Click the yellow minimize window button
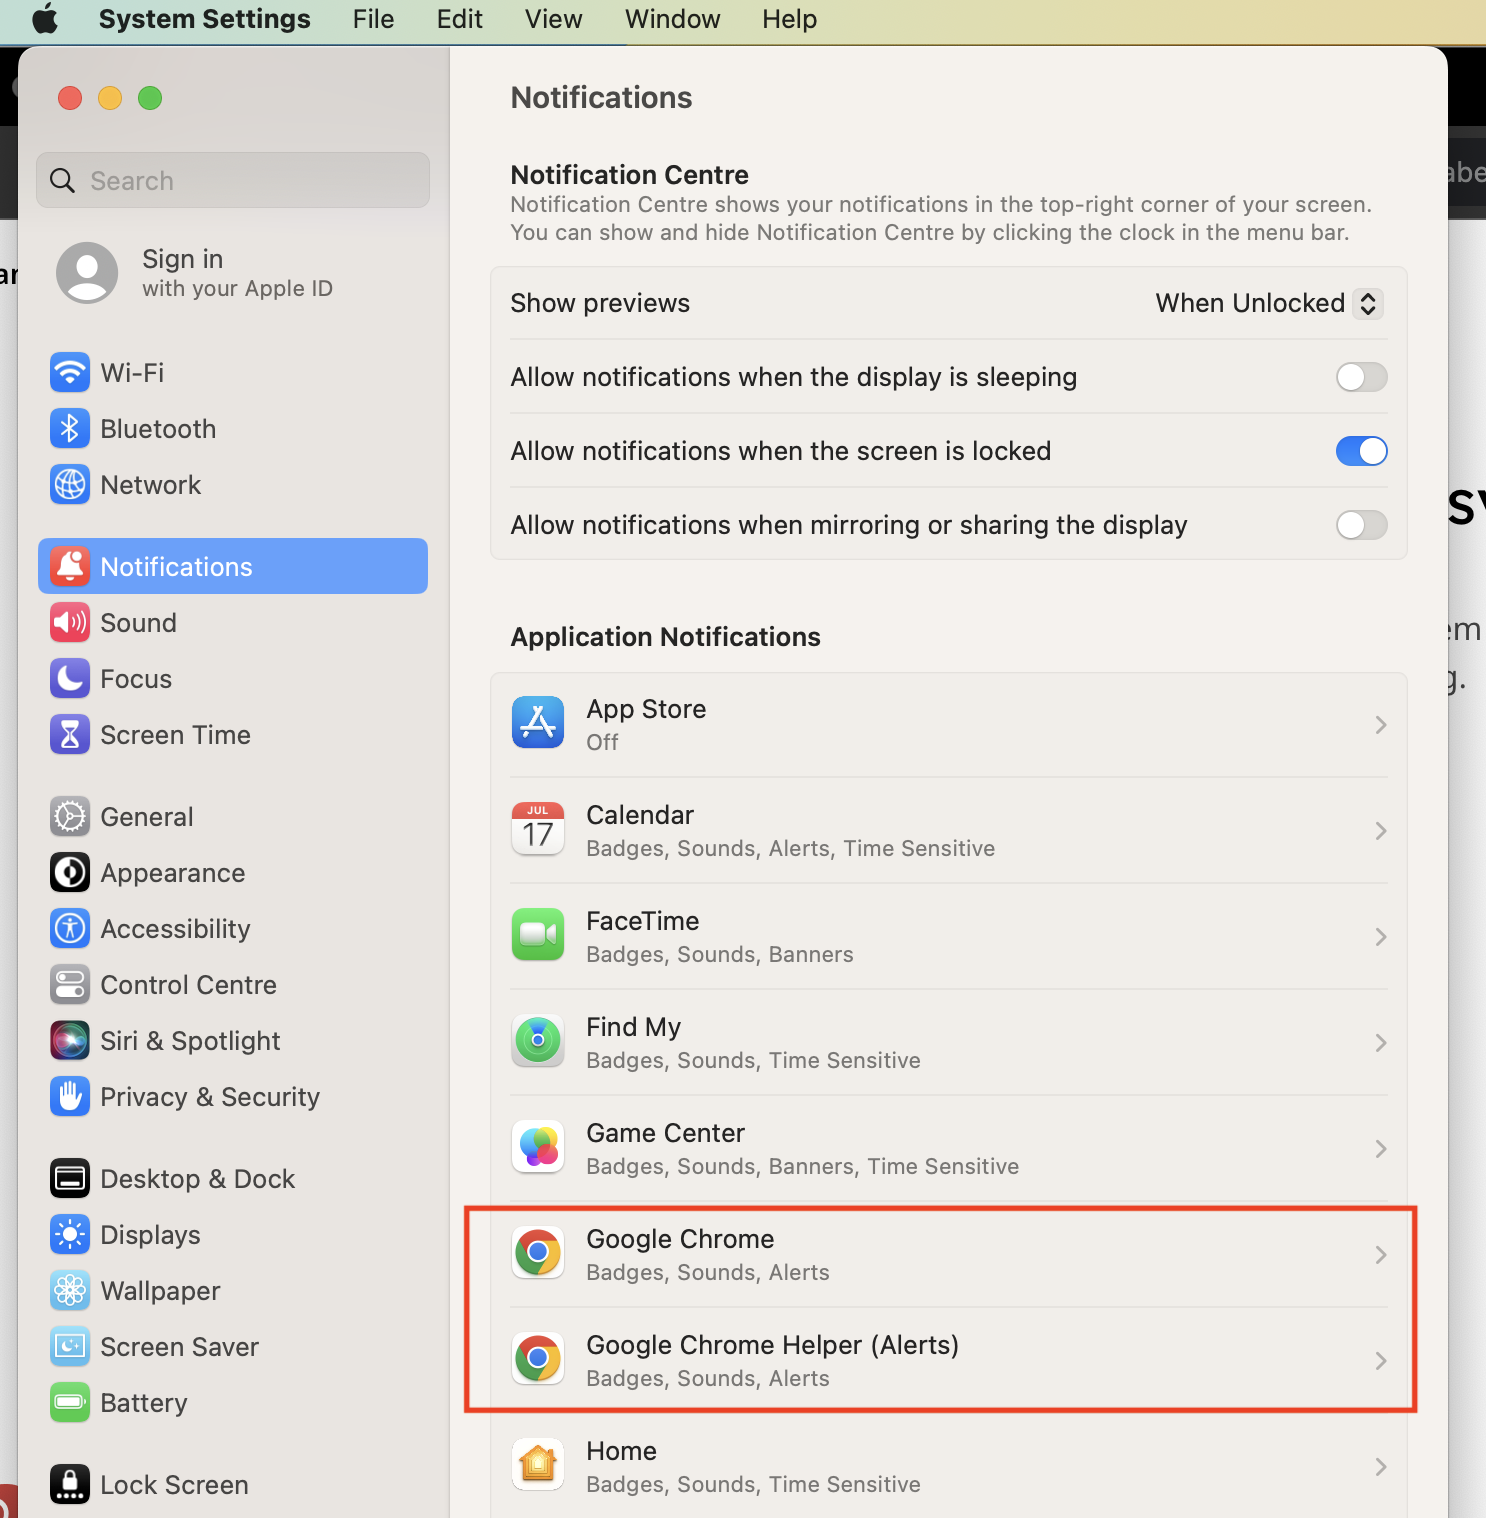Image resolution: width=1486 pixels, height=1518 pixels. [110, 98]
